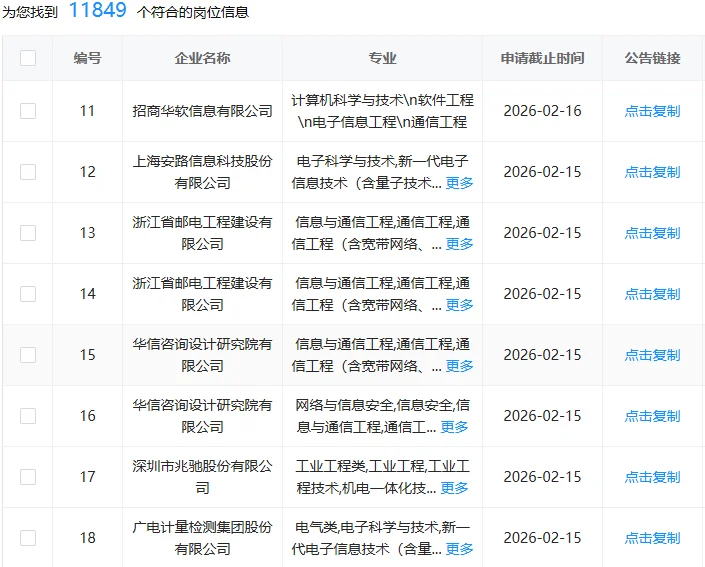The width and height of the screenshot is (705, 567).
Task: Click deadline 2026-02-15 in row 12
Action: click(x=542, y=172)
